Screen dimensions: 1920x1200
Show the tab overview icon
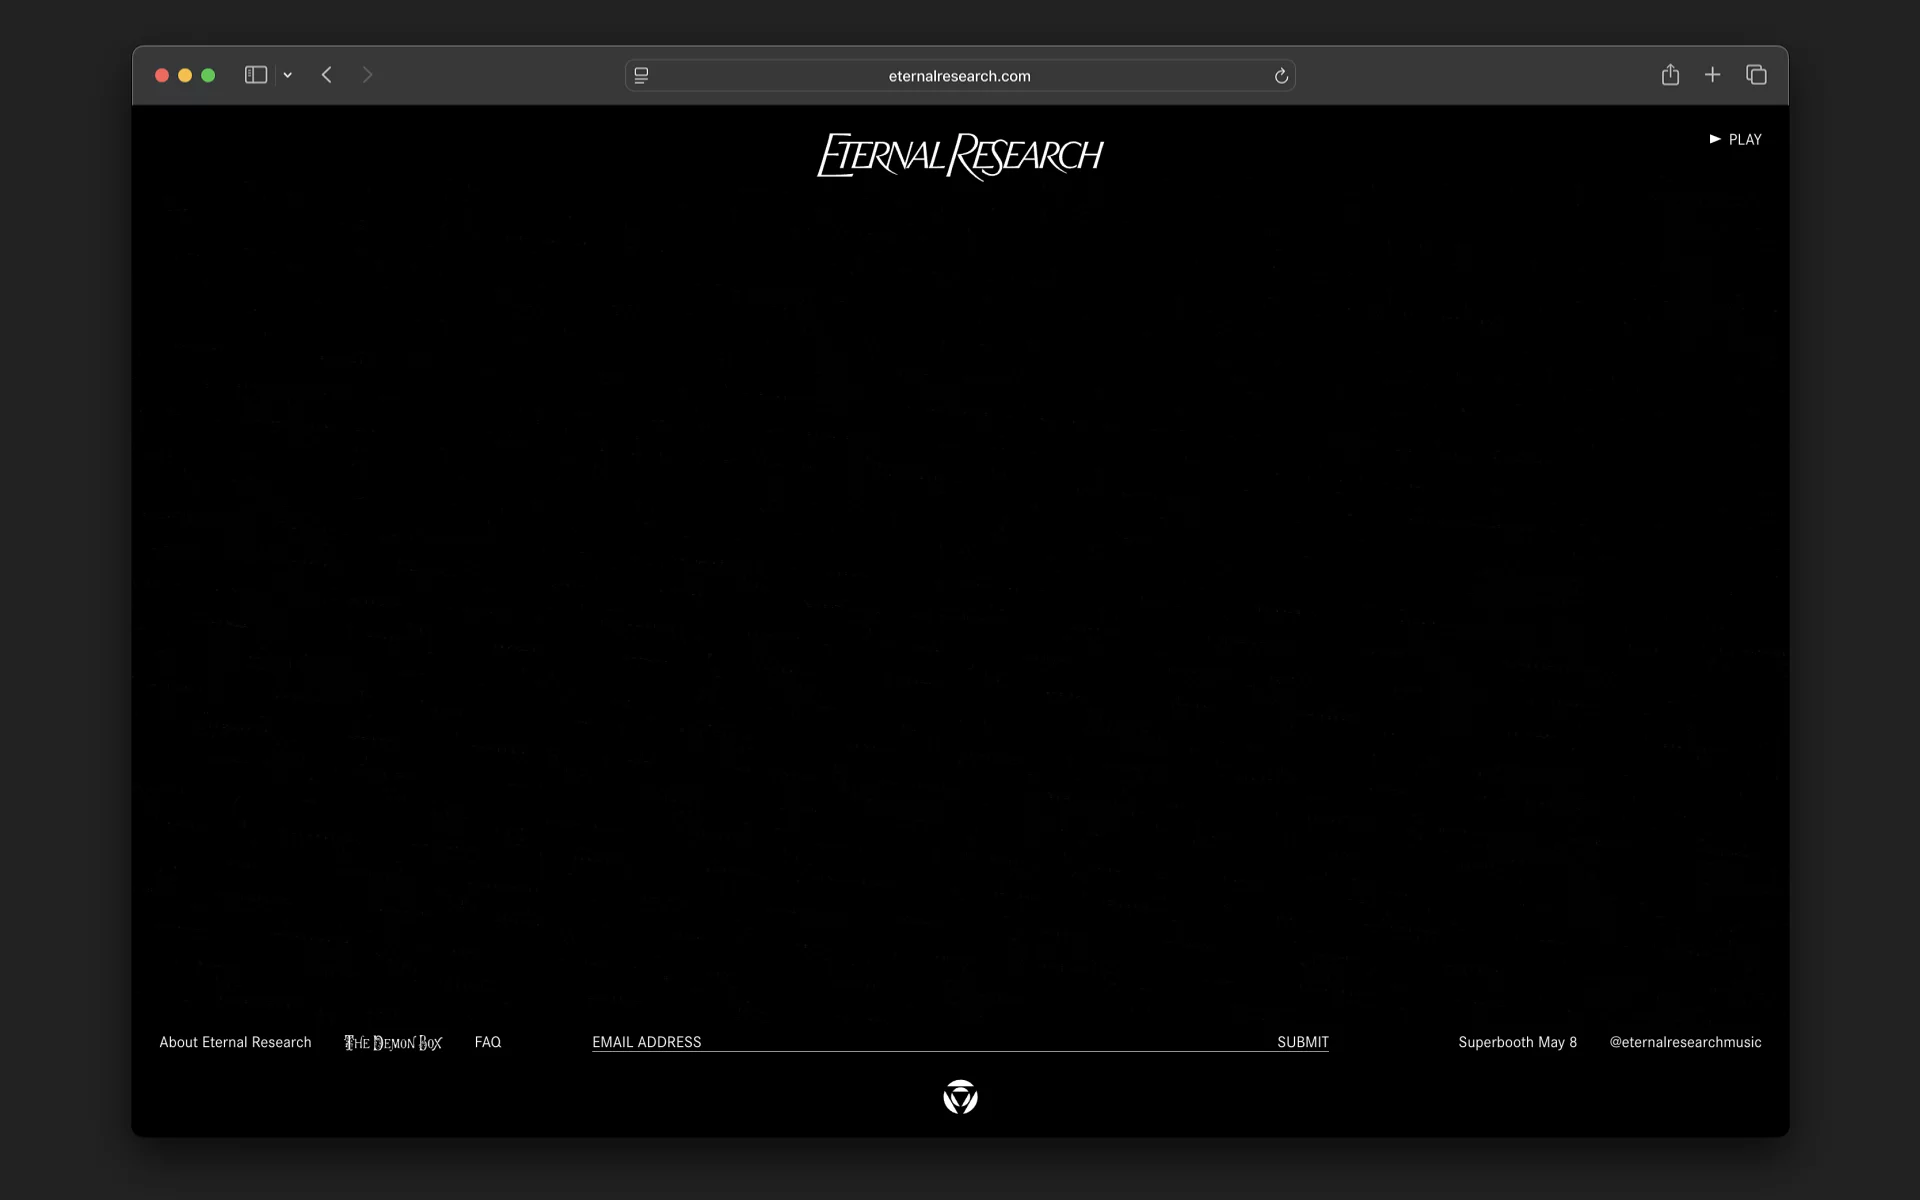click(x=1756, y=75)
